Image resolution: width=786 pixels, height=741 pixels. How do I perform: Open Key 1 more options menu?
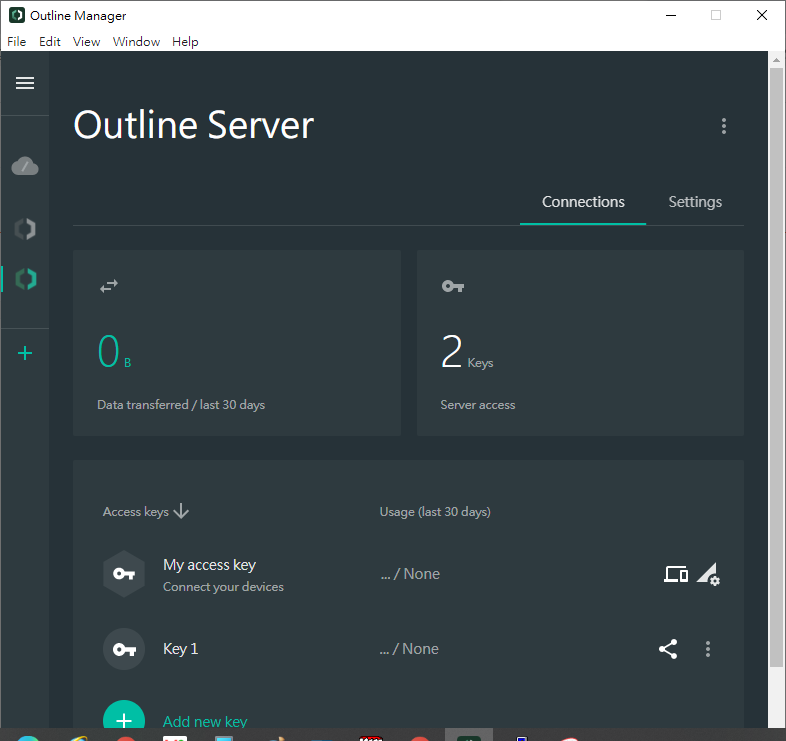point(708,649)
